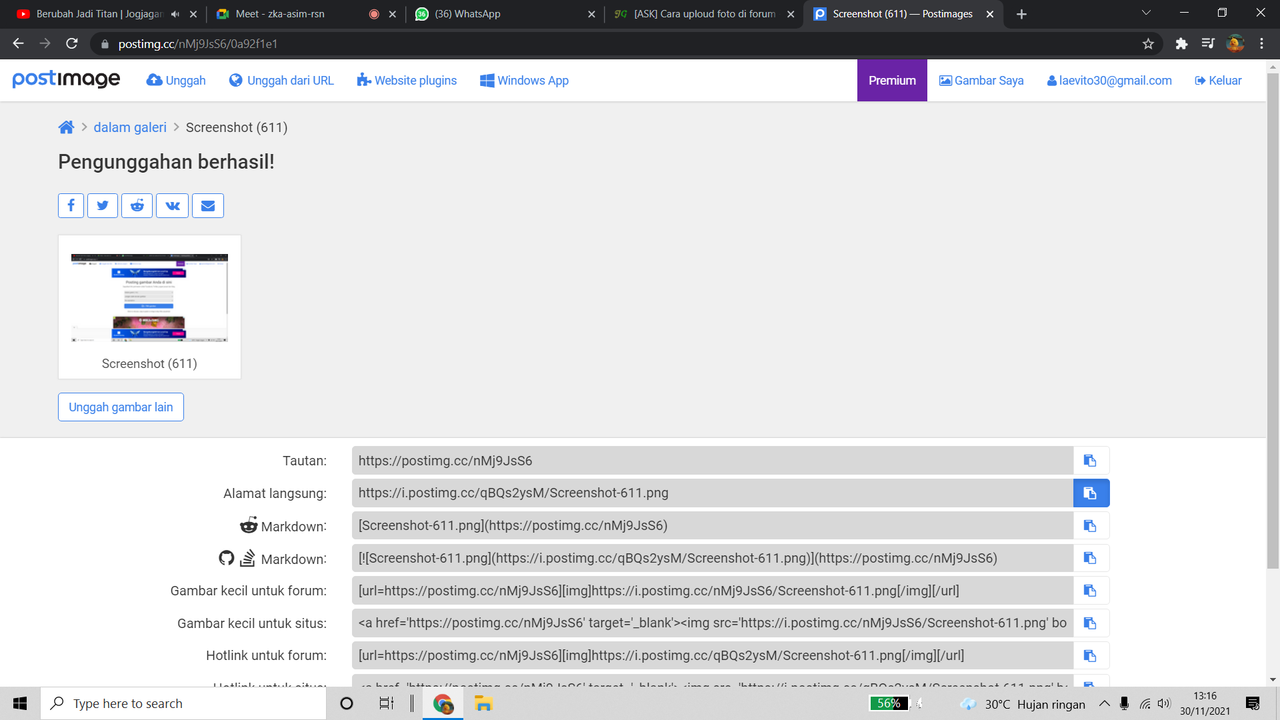Open Chrome three-dot menu
The image size is (1280, 720).
tap(1262, 44)
